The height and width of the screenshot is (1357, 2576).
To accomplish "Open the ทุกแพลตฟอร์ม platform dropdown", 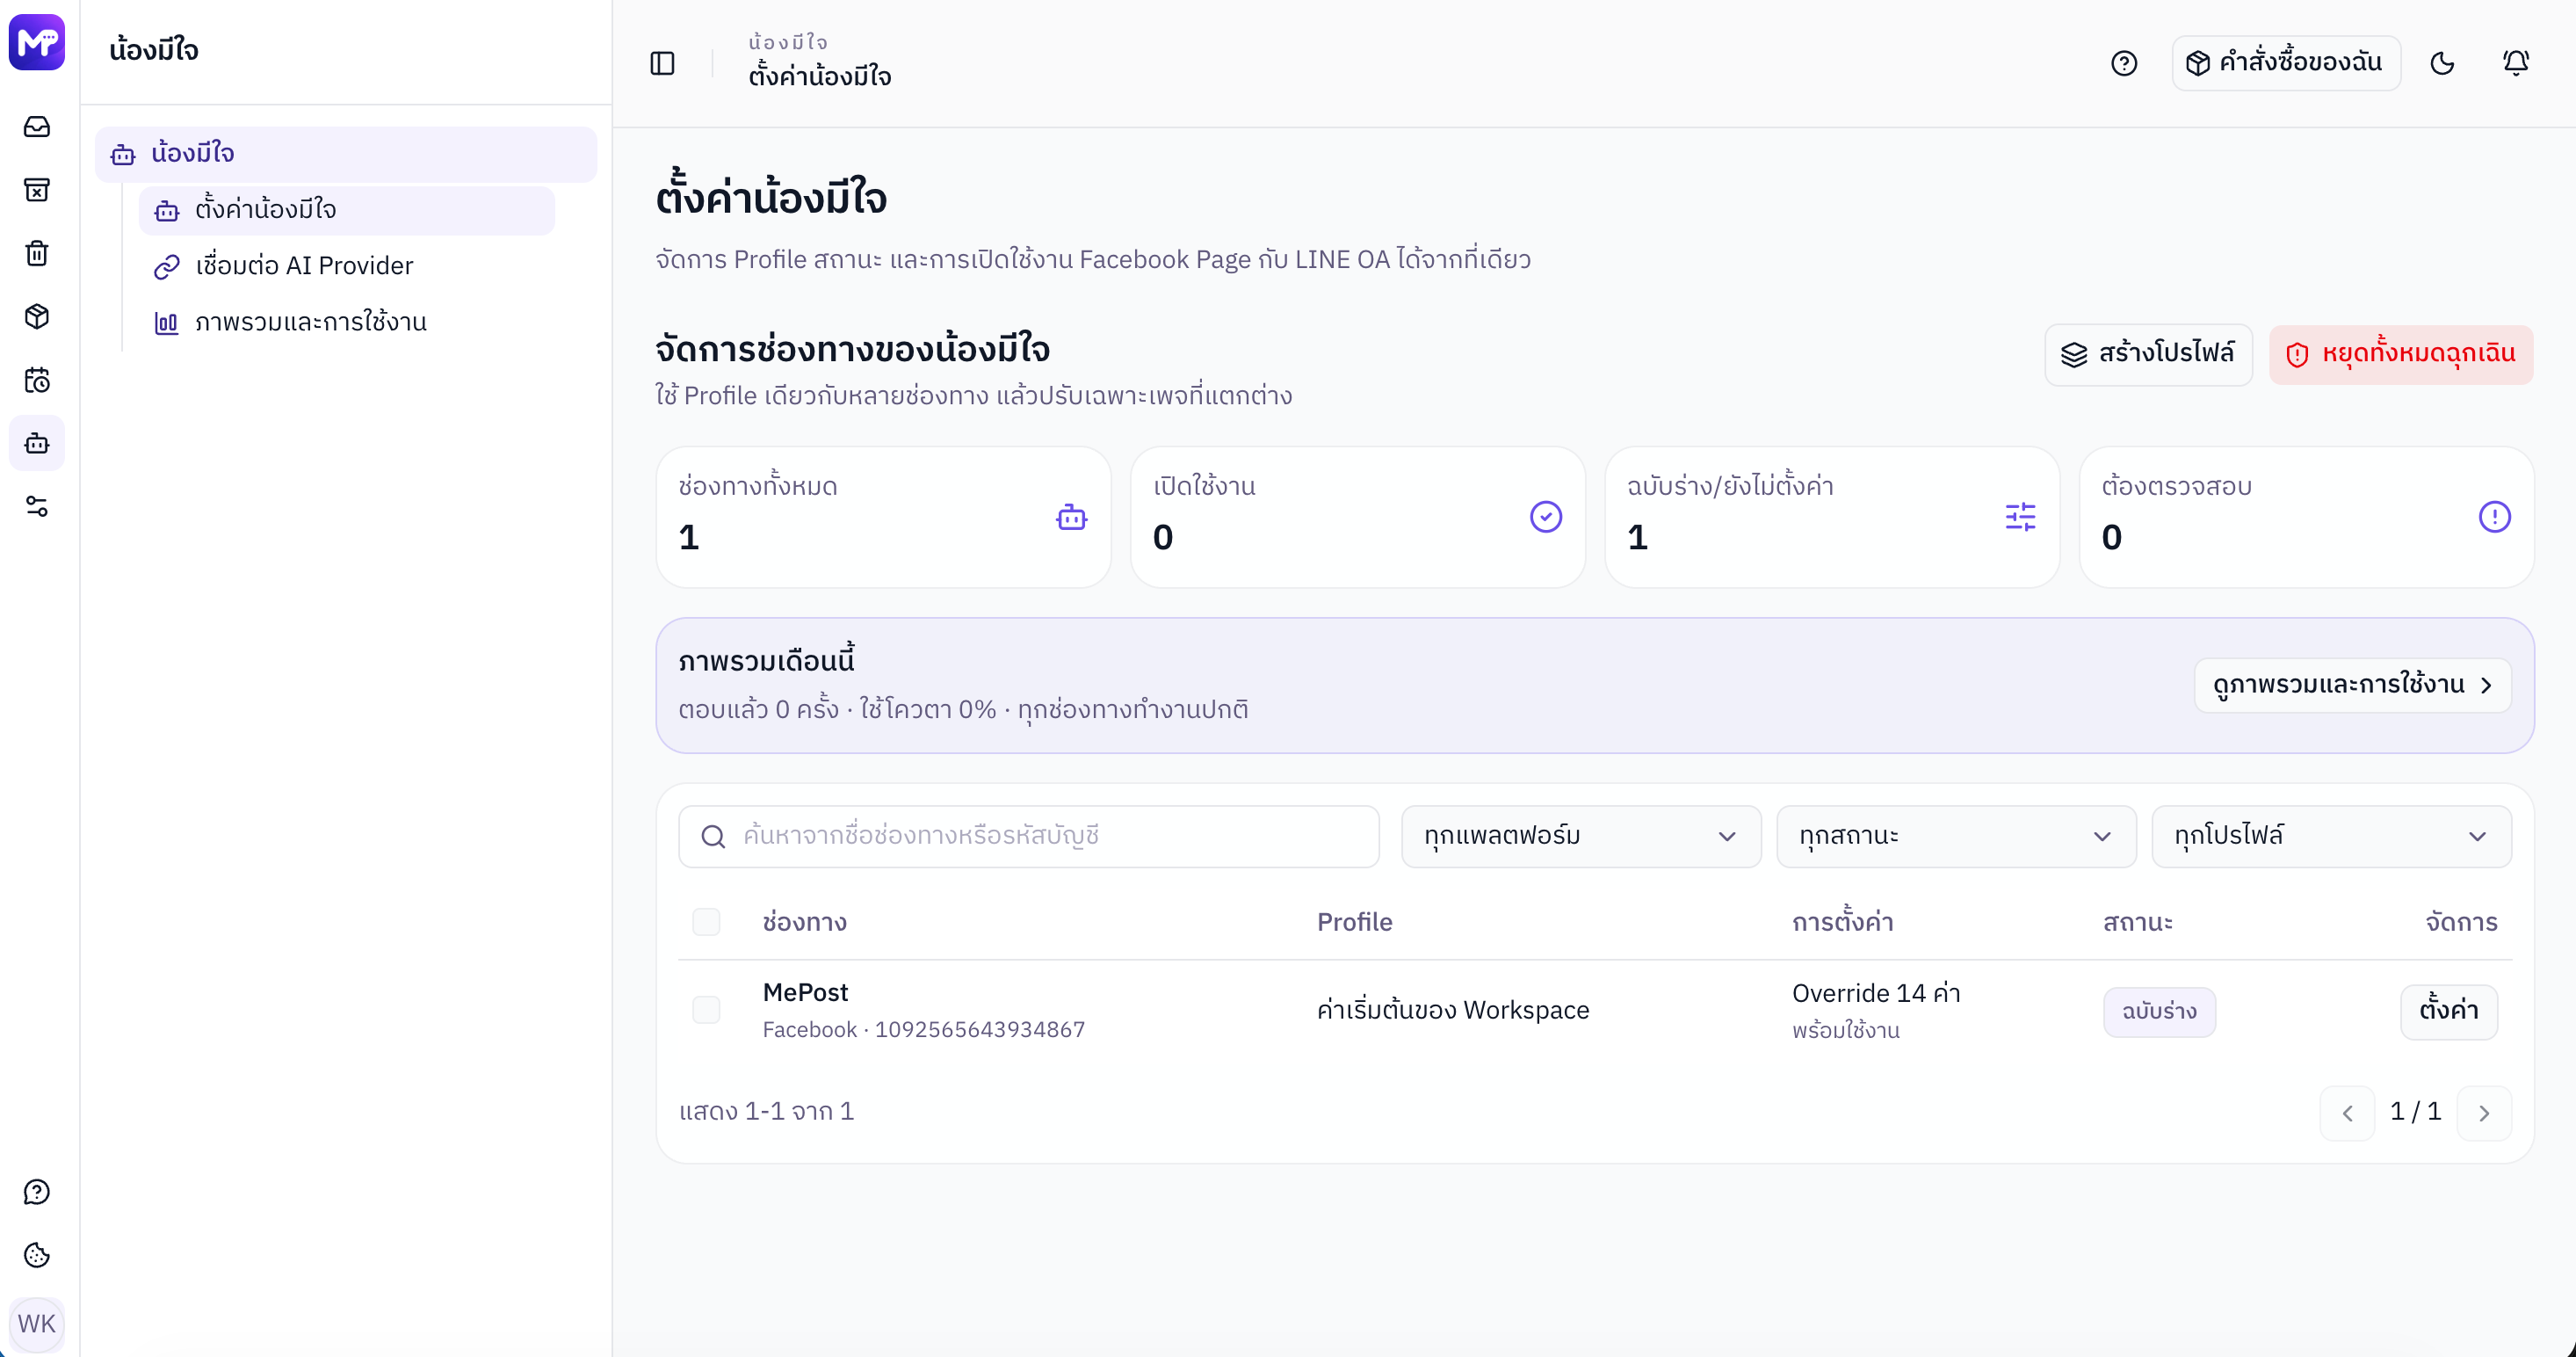I will click(x=1581, y=836).
